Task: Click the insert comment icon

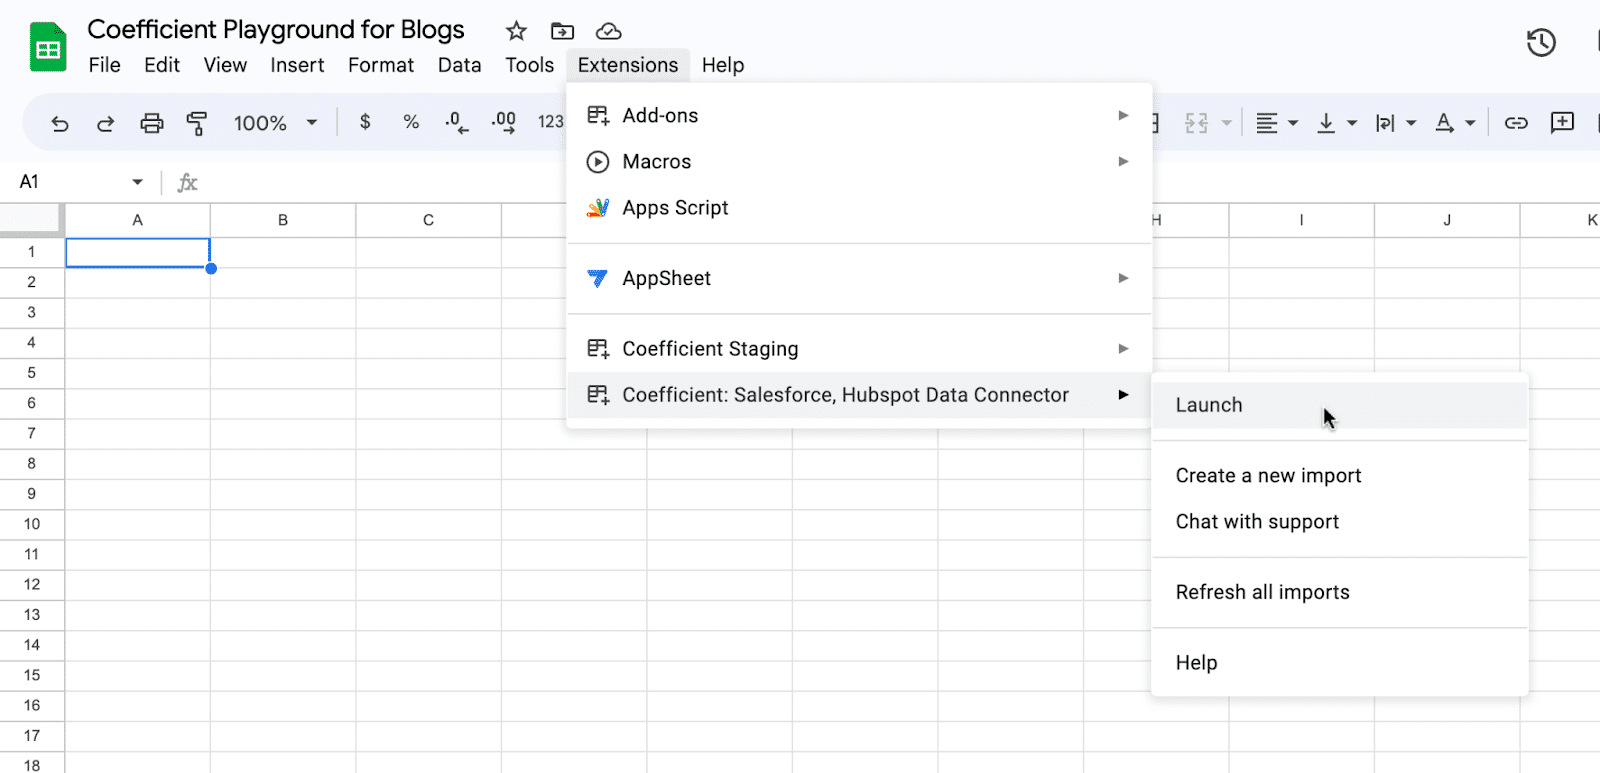Action: click(1561, 123)
